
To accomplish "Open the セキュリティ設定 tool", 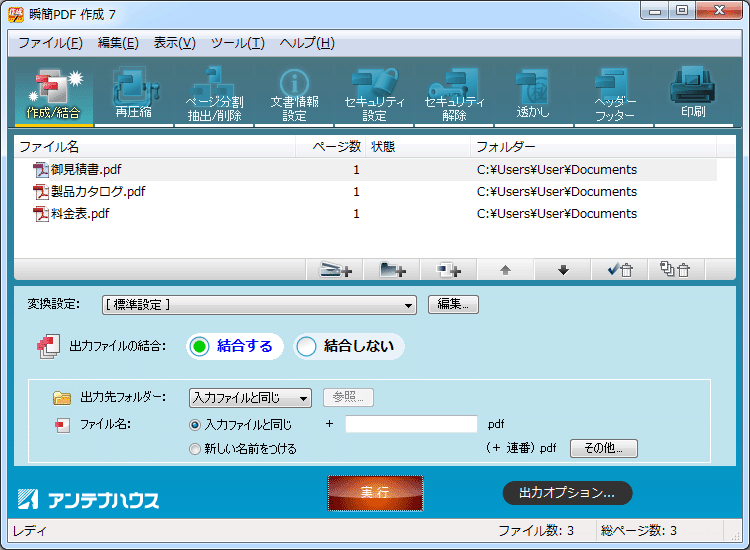I will pos(374,95).
